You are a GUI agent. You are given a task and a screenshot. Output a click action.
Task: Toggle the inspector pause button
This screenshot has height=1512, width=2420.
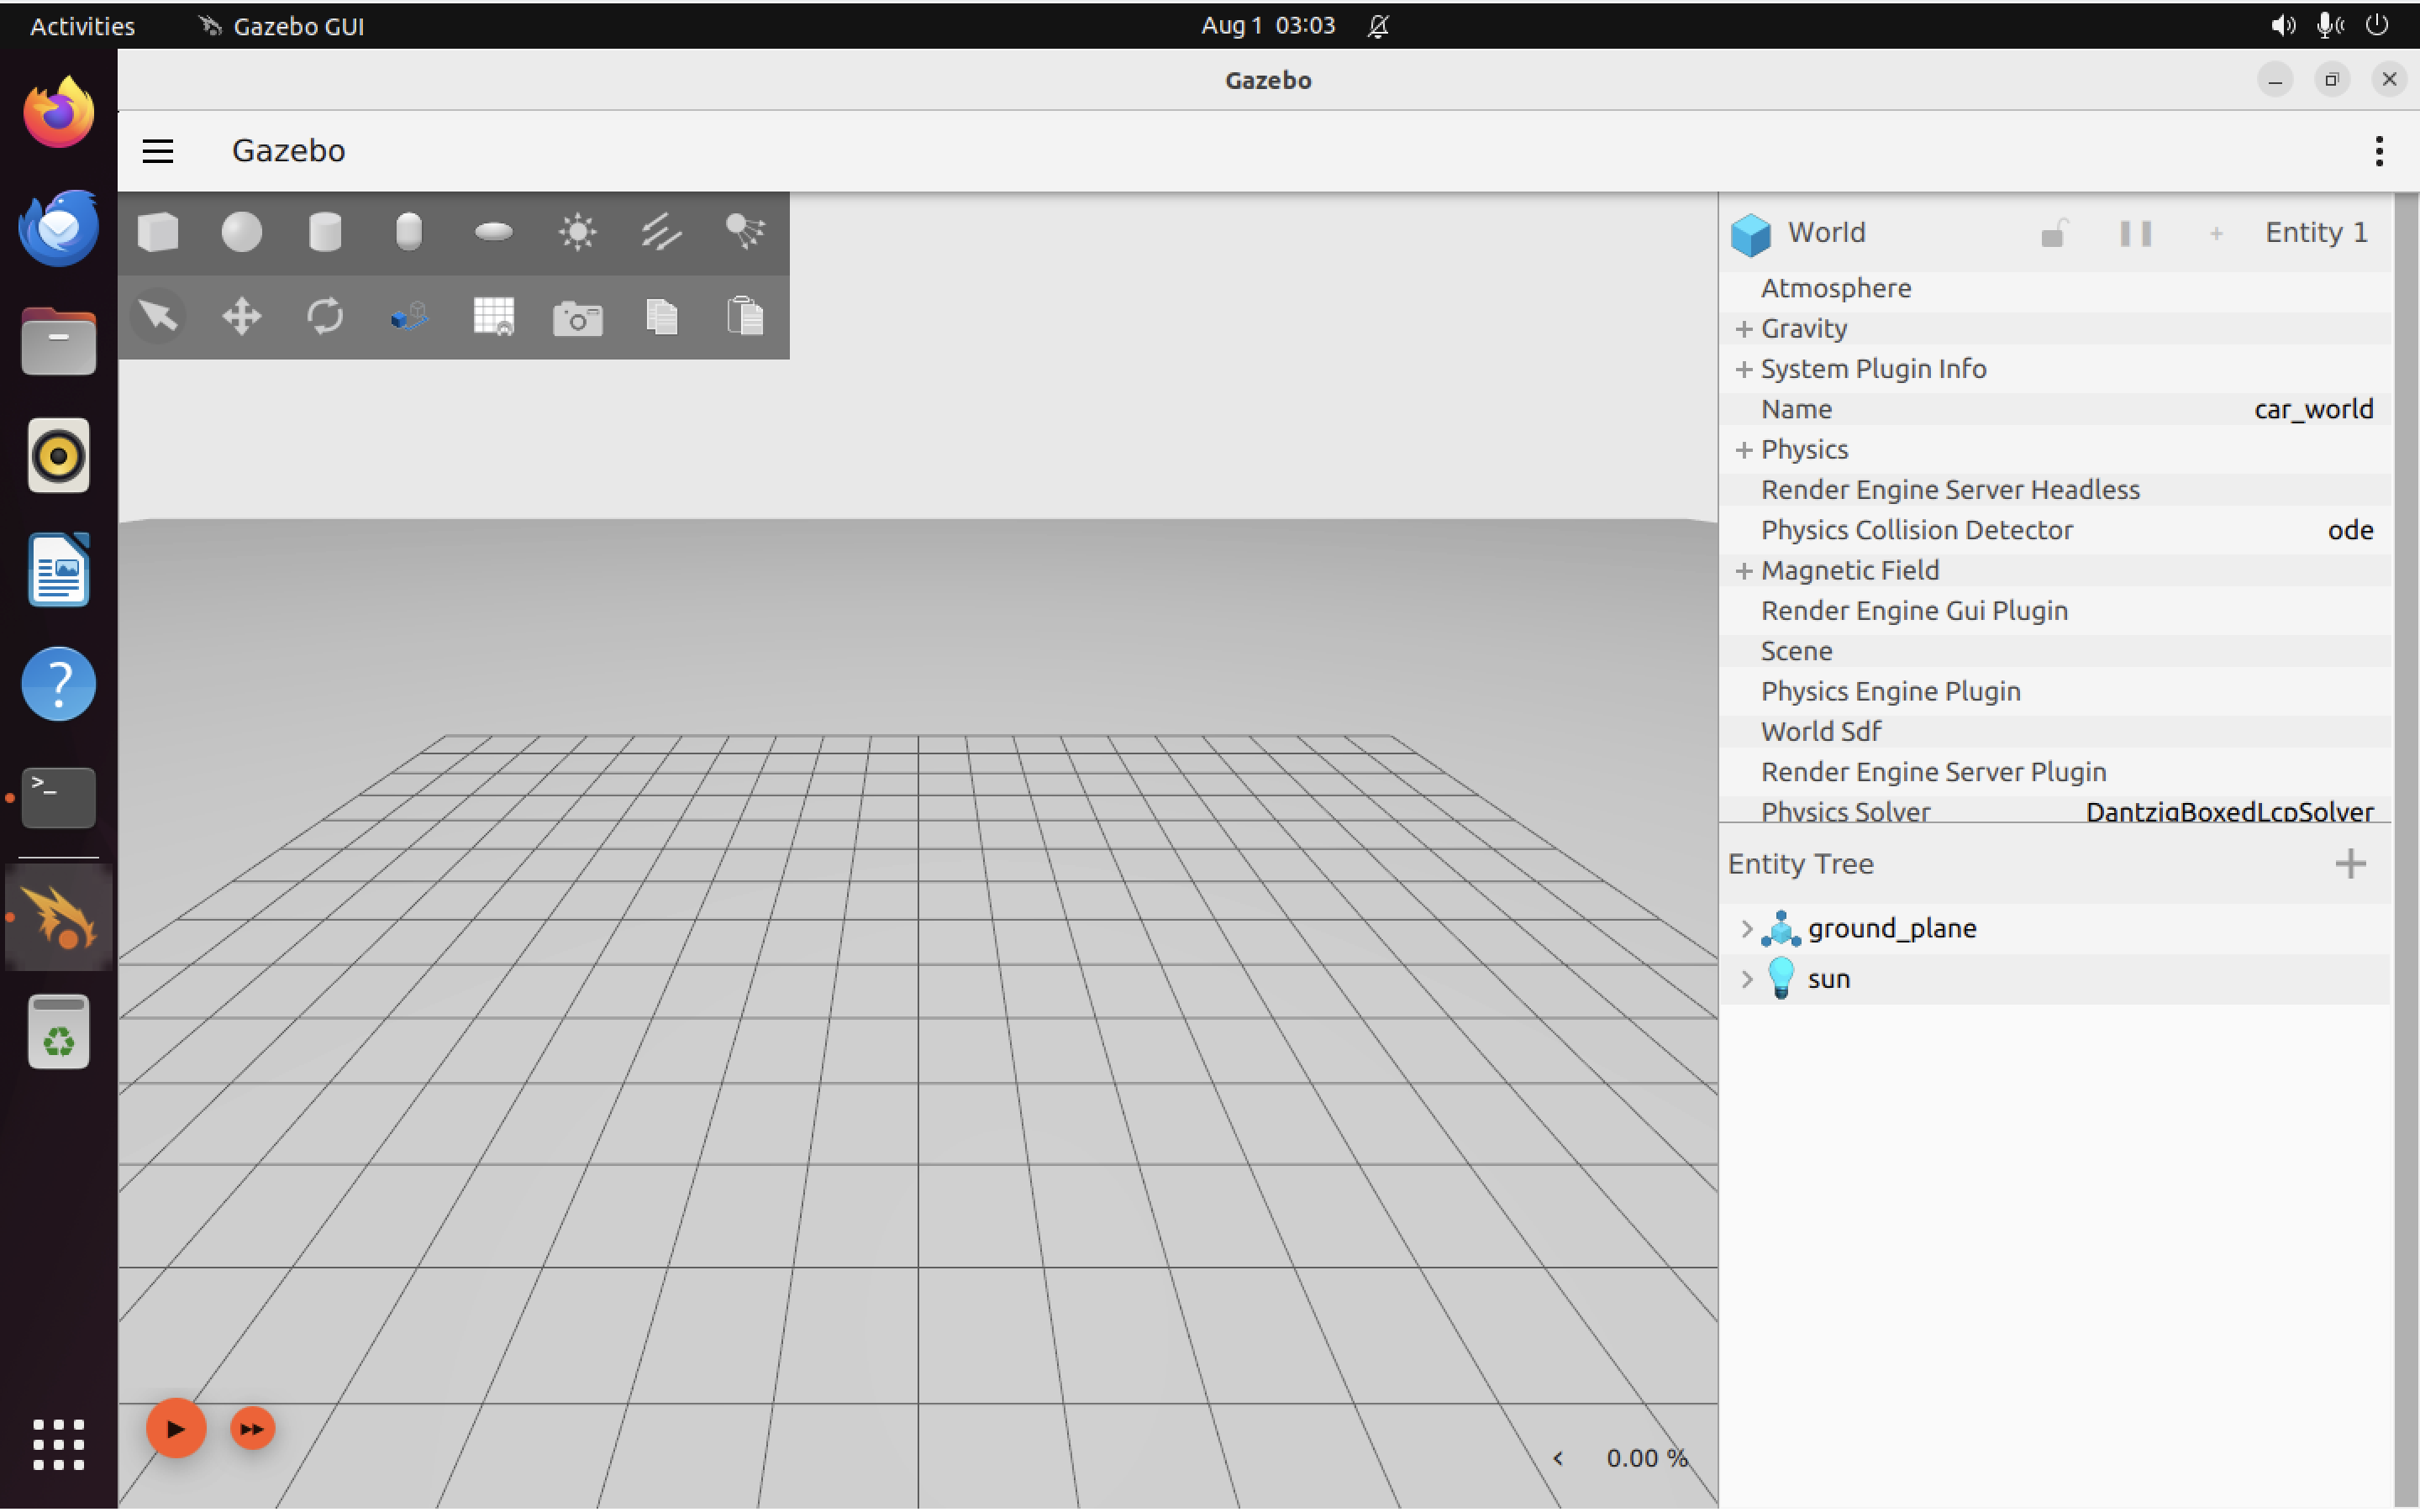(x=2135, y=233)
